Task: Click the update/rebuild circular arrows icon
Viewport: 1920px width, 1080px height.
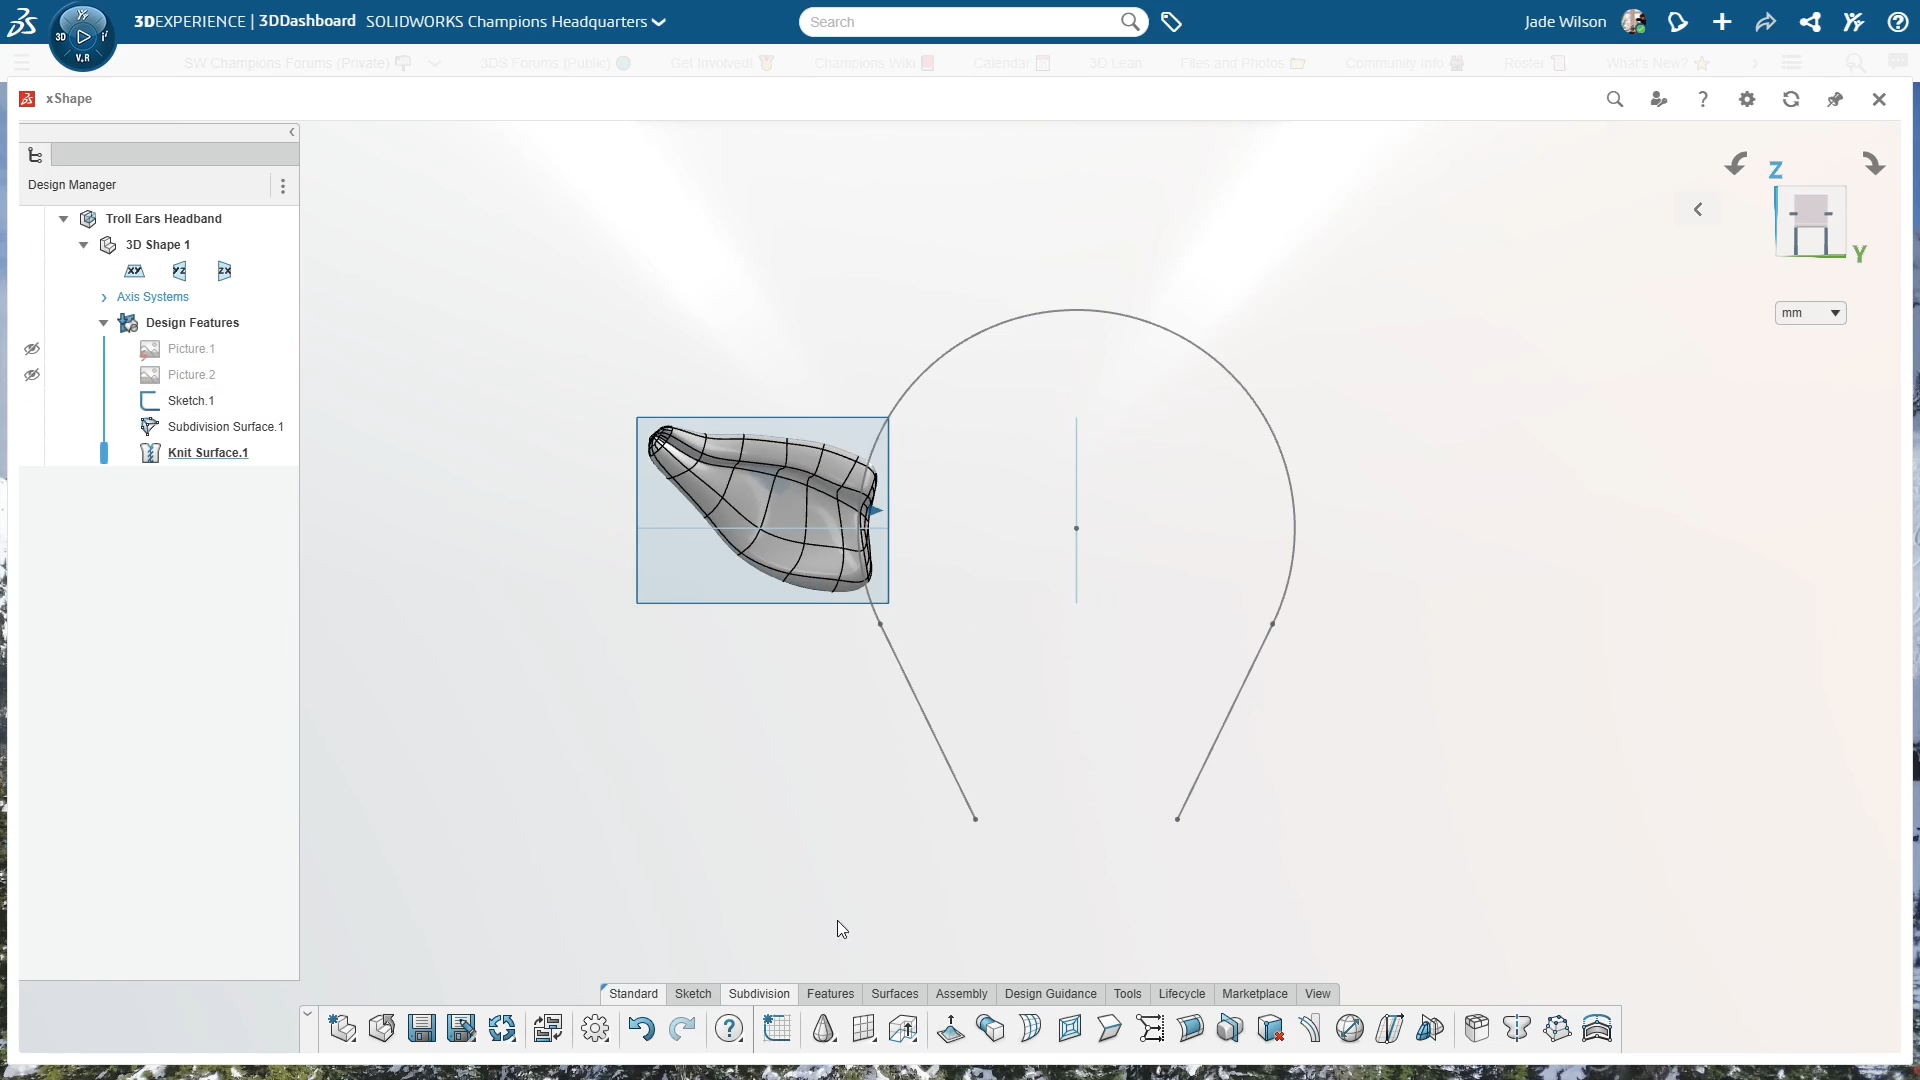Action: tap(502, 1028)
